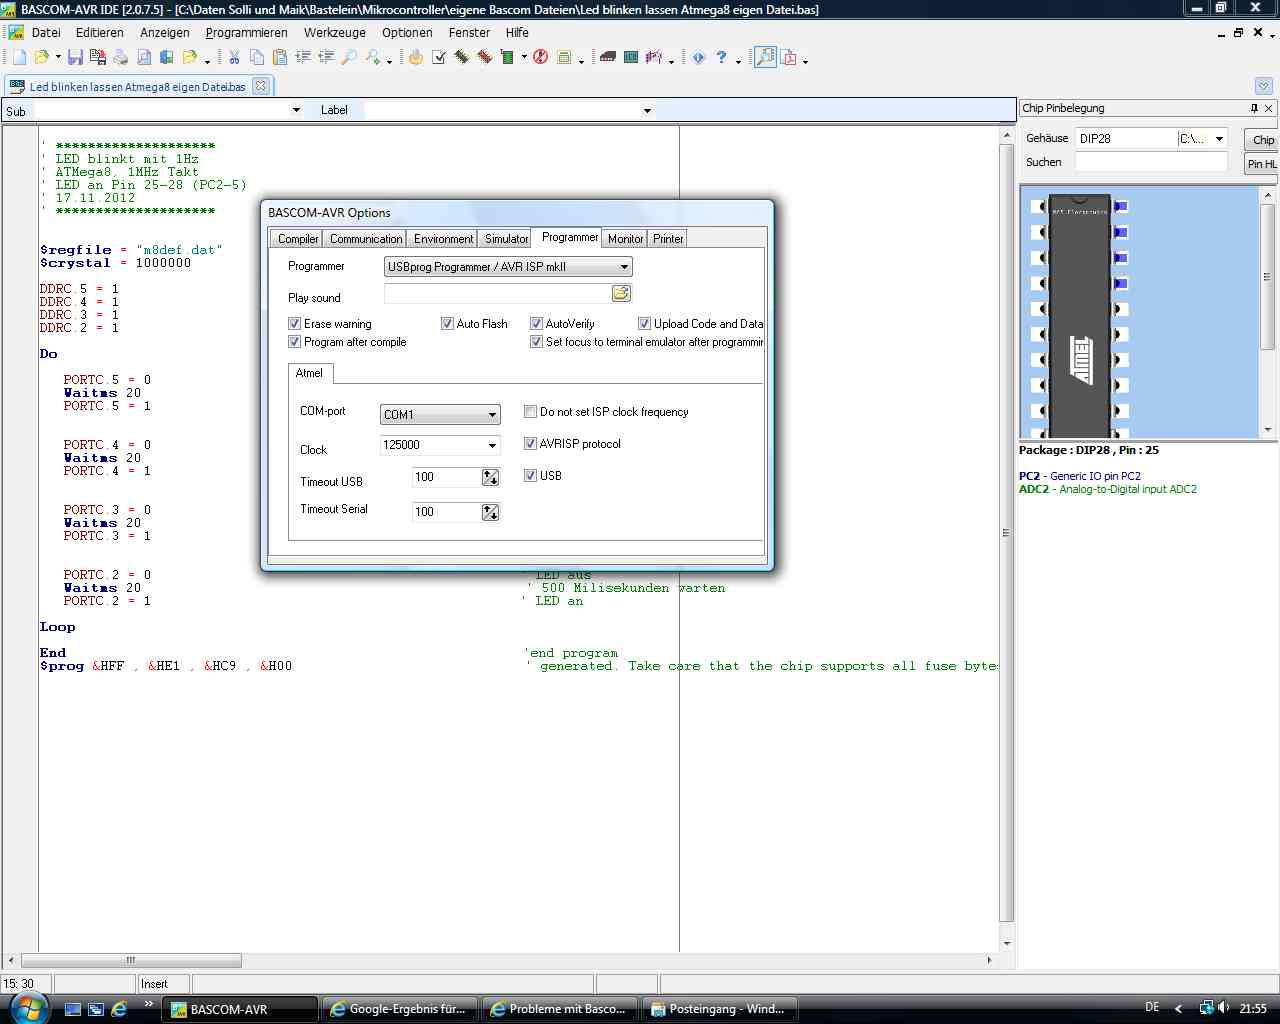Click the blue info icon
This screenshot has width=1280, height=1024.
coord(699,58)
